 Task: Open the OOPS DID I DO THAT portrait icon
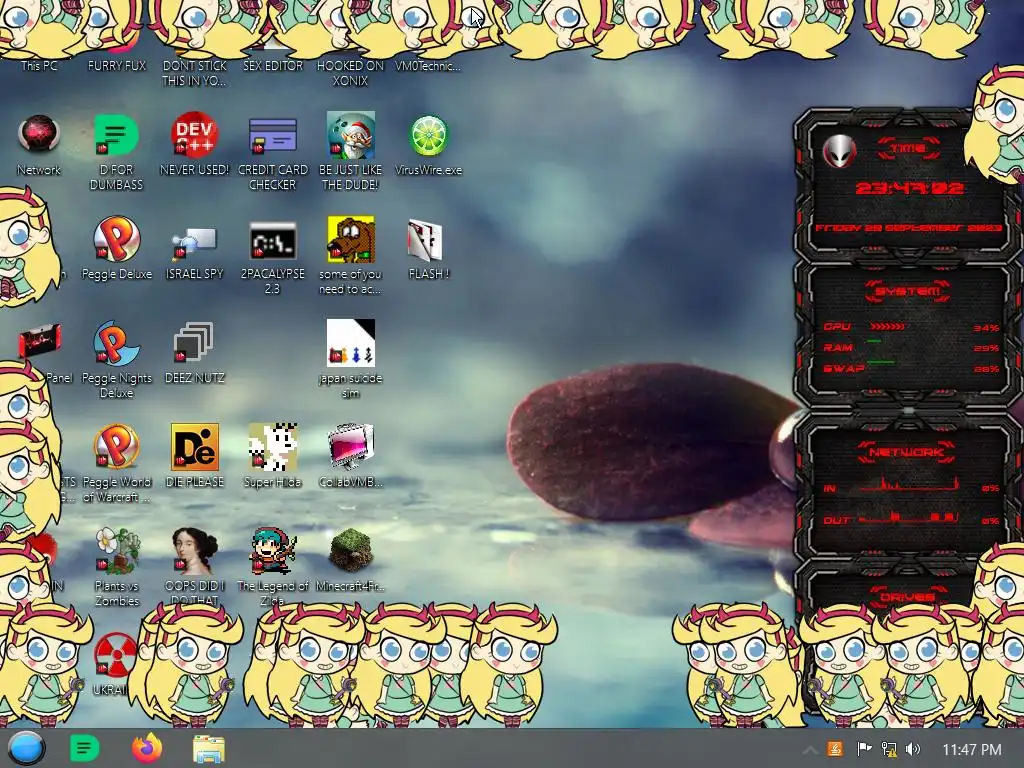[x=195, y=551]
